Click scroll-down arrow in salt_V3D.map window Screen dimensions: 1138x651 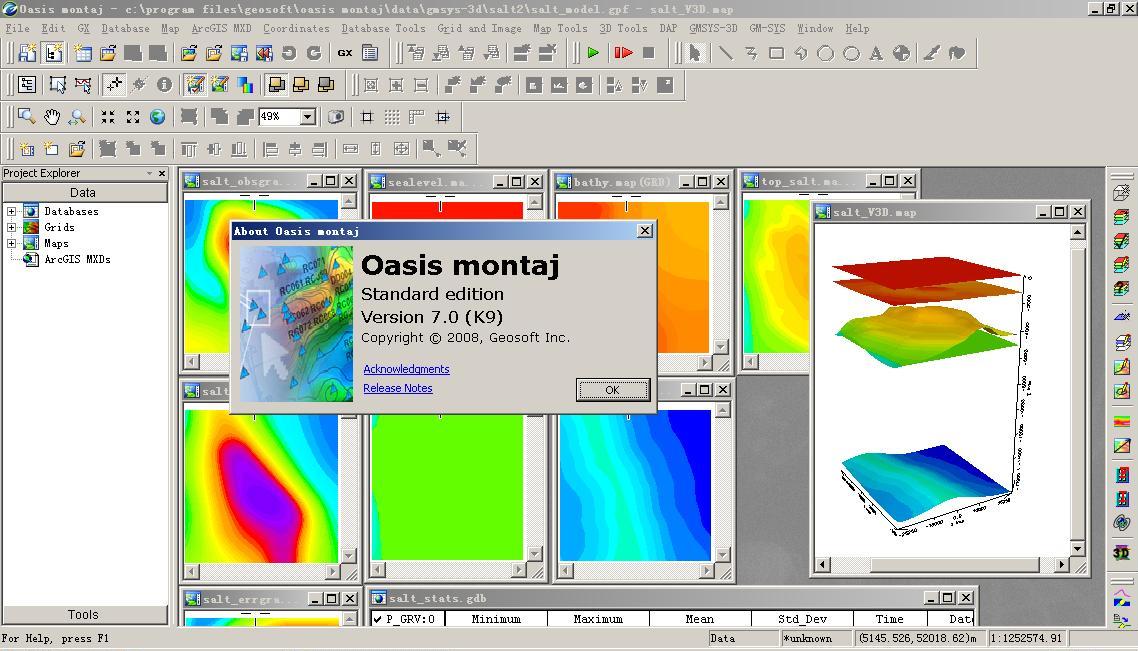pos(1078,549)
